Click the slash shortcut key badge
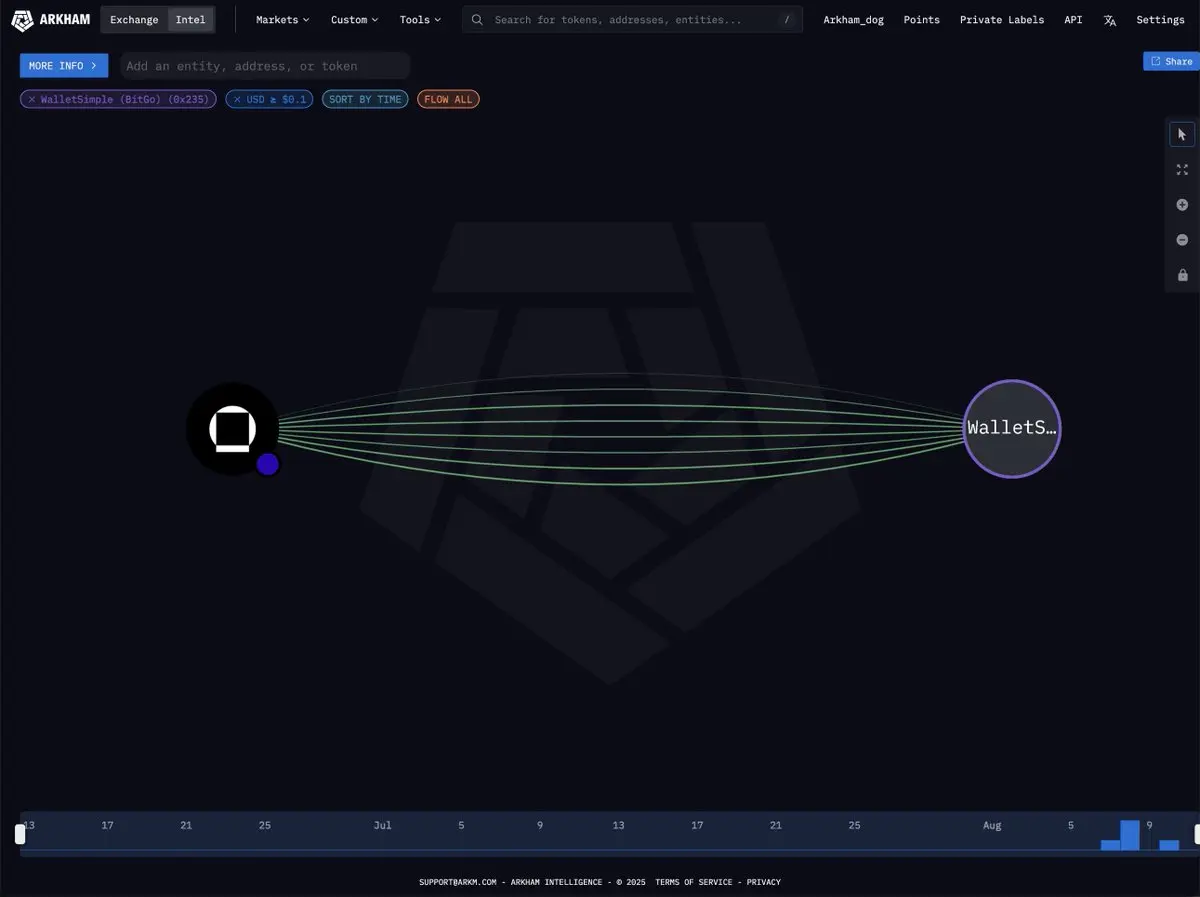1200x897 pixels. click(787, 20)
